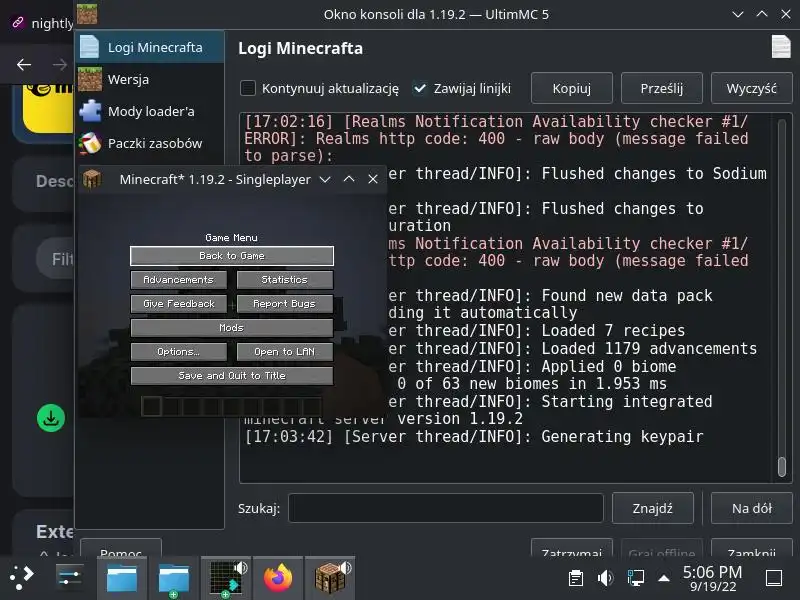Click the Kopiuj button

571,88
